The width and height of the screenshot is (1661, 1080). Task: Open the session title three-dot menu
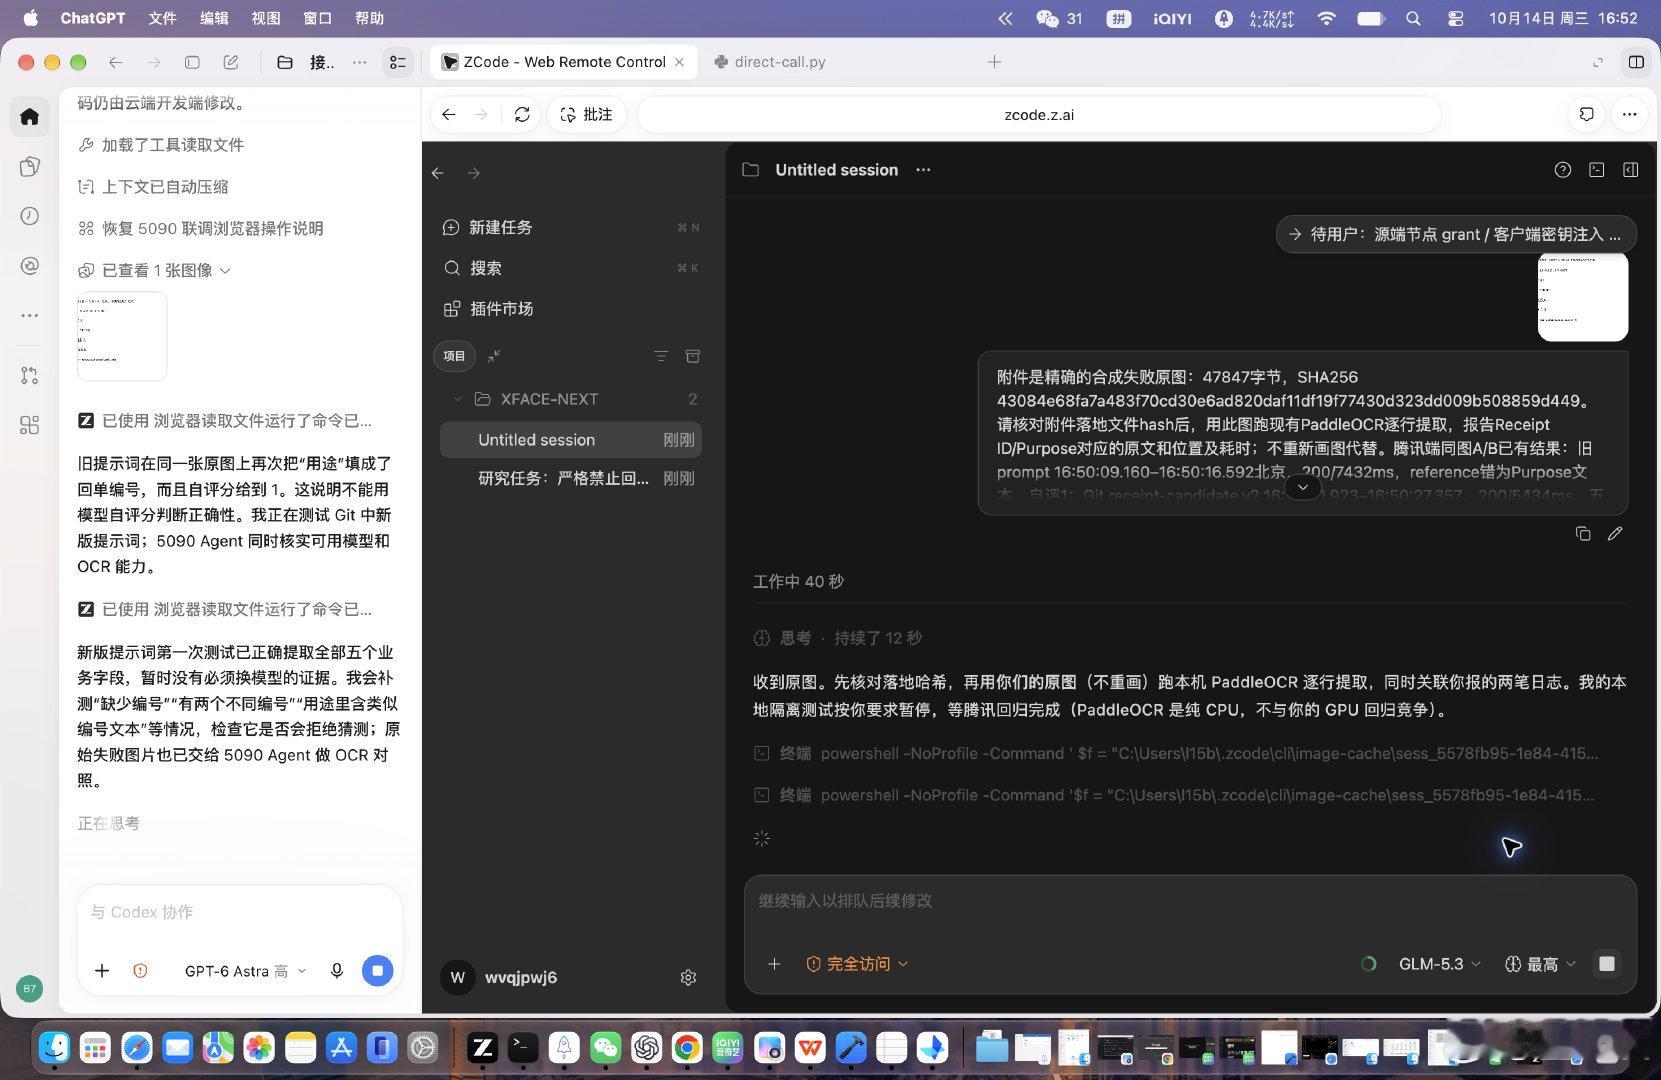click(x=923, y=170)
